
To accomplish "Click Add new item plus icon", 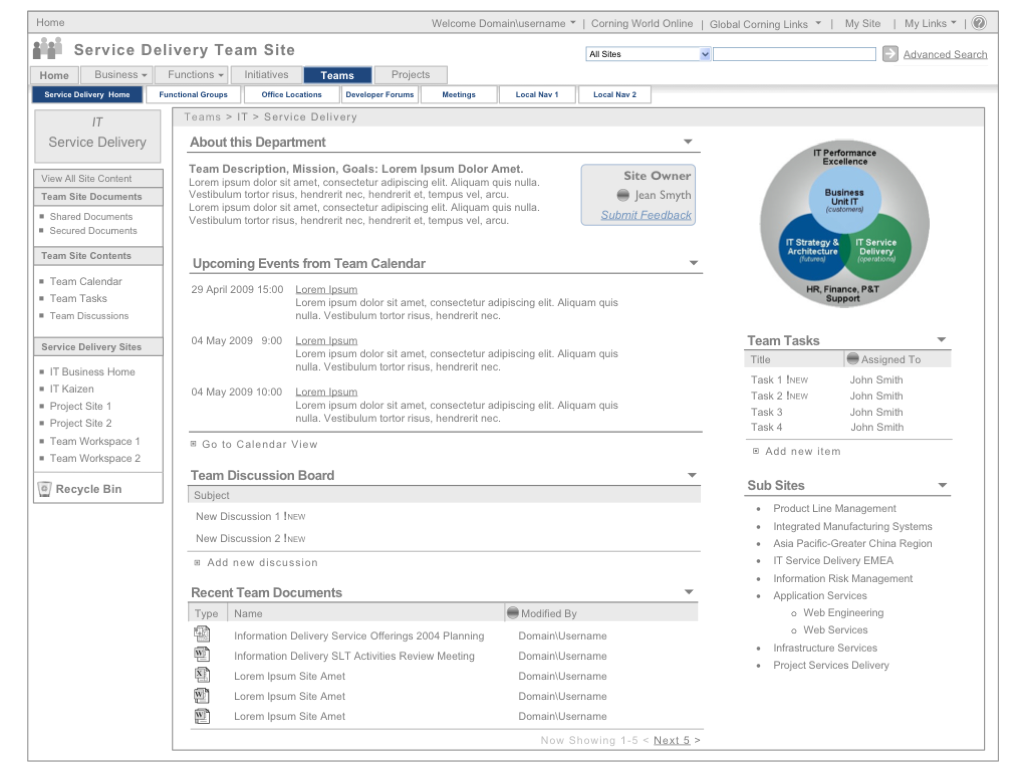I will coord(756,451).
